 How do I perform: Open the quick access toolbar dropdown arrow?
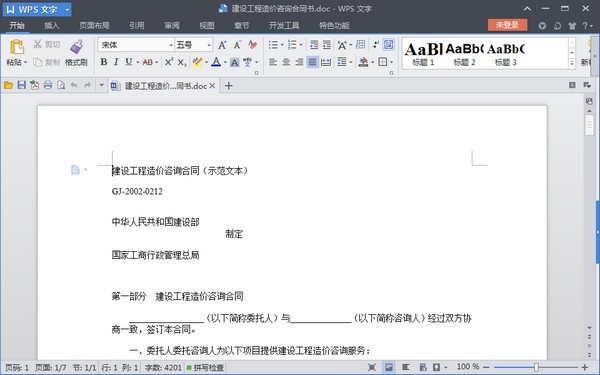point(101,85)
